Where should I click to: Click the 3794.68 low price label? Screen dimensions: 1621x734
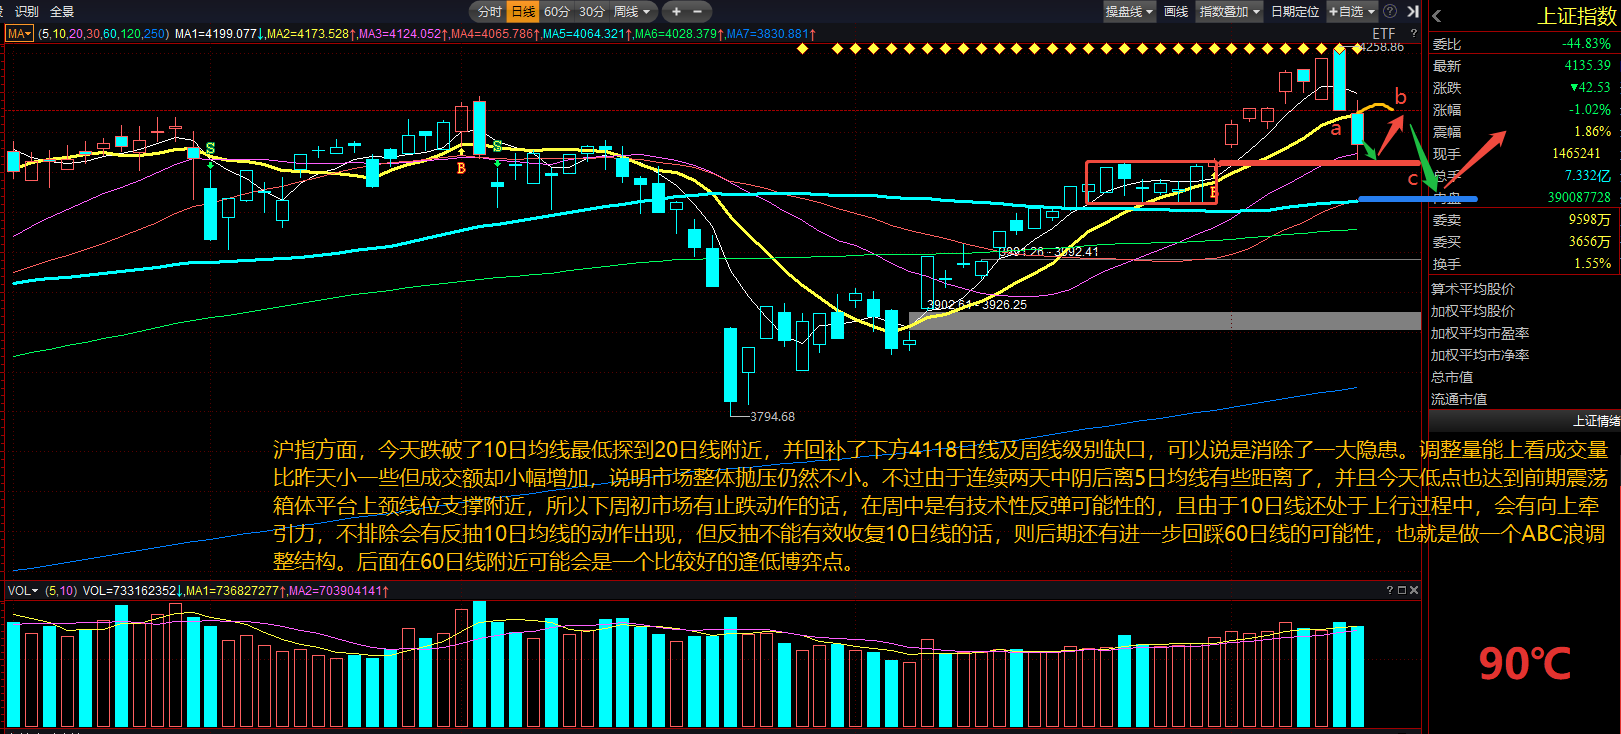(x=772, y=417)
